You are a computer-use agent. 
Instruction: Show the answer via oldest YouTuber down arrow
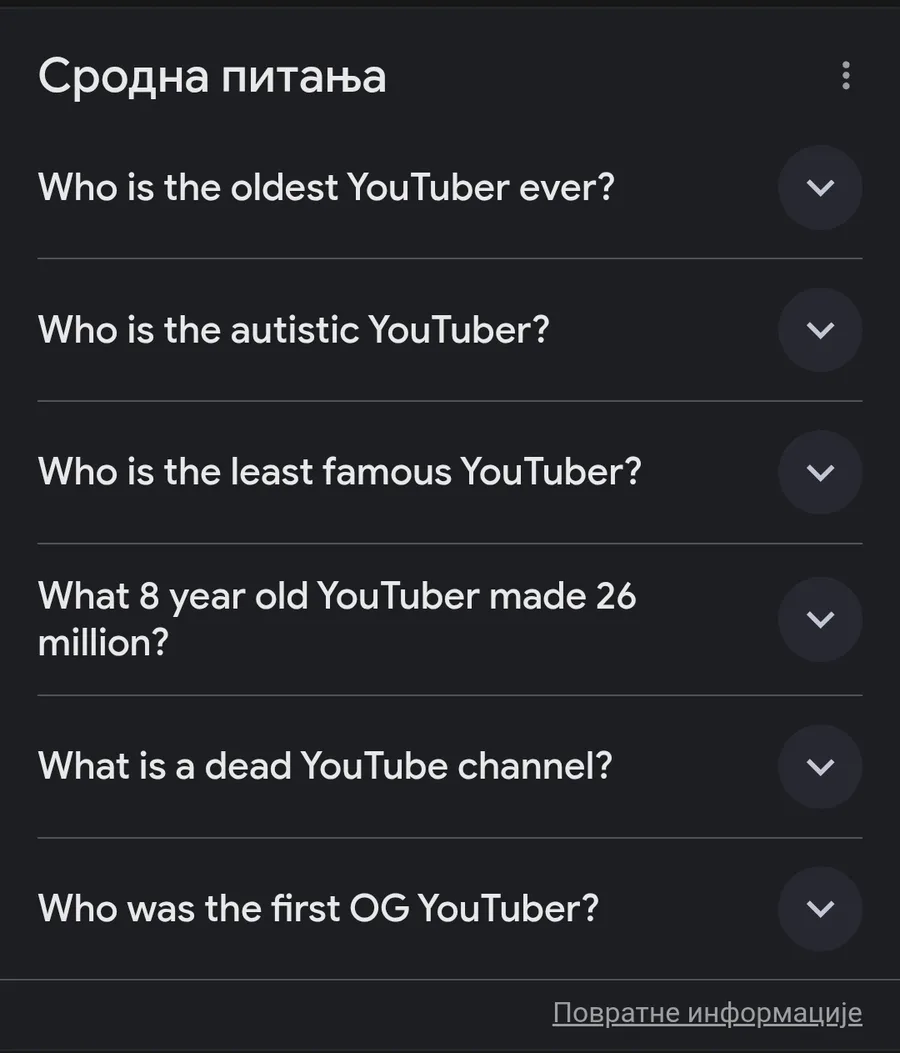[x=820, y=188]
